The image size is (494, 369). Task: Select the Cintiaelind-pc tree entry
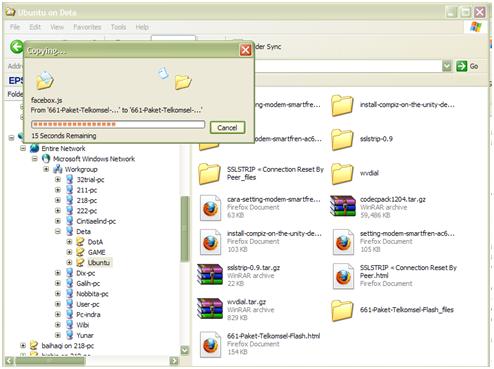tap(96, 221)
